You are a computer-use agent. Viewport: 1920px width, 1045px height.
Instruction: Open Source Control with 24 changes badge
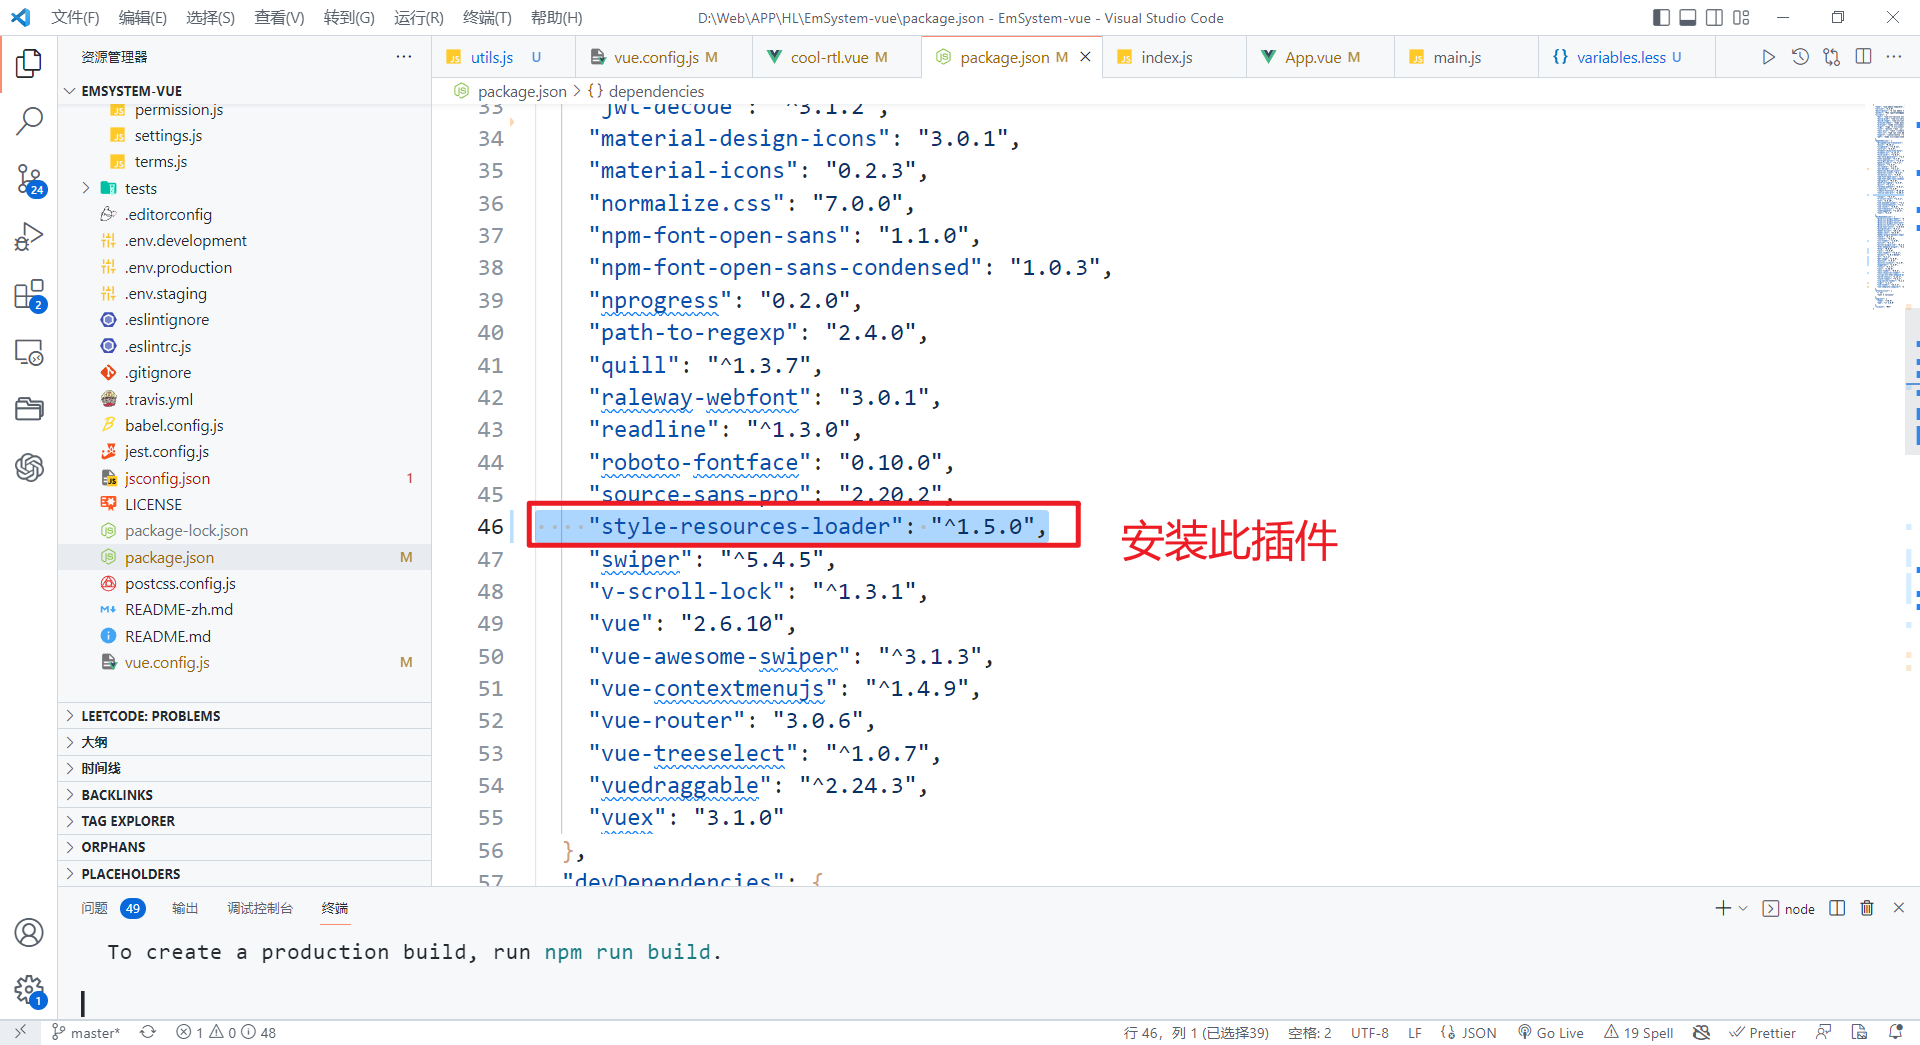[x=29, y=180]
